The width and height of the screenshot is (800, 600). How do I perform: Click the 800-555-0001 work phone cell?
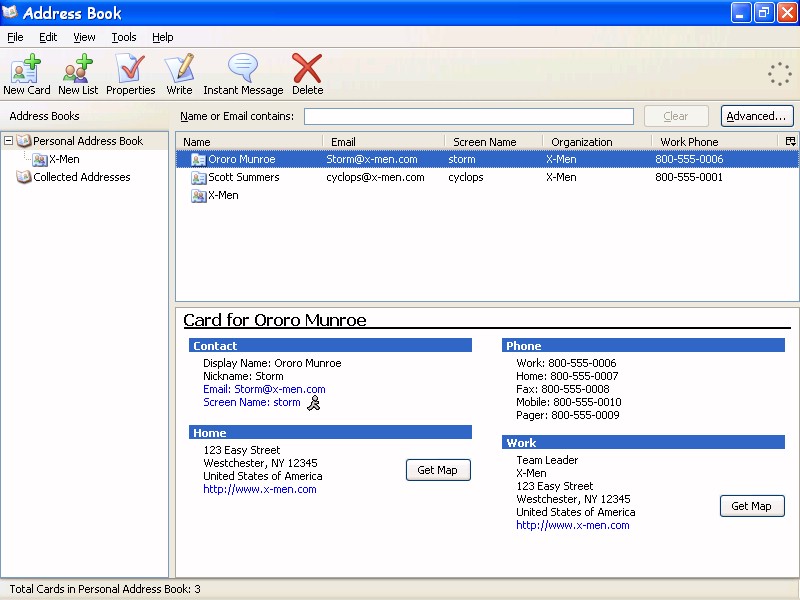689,177
